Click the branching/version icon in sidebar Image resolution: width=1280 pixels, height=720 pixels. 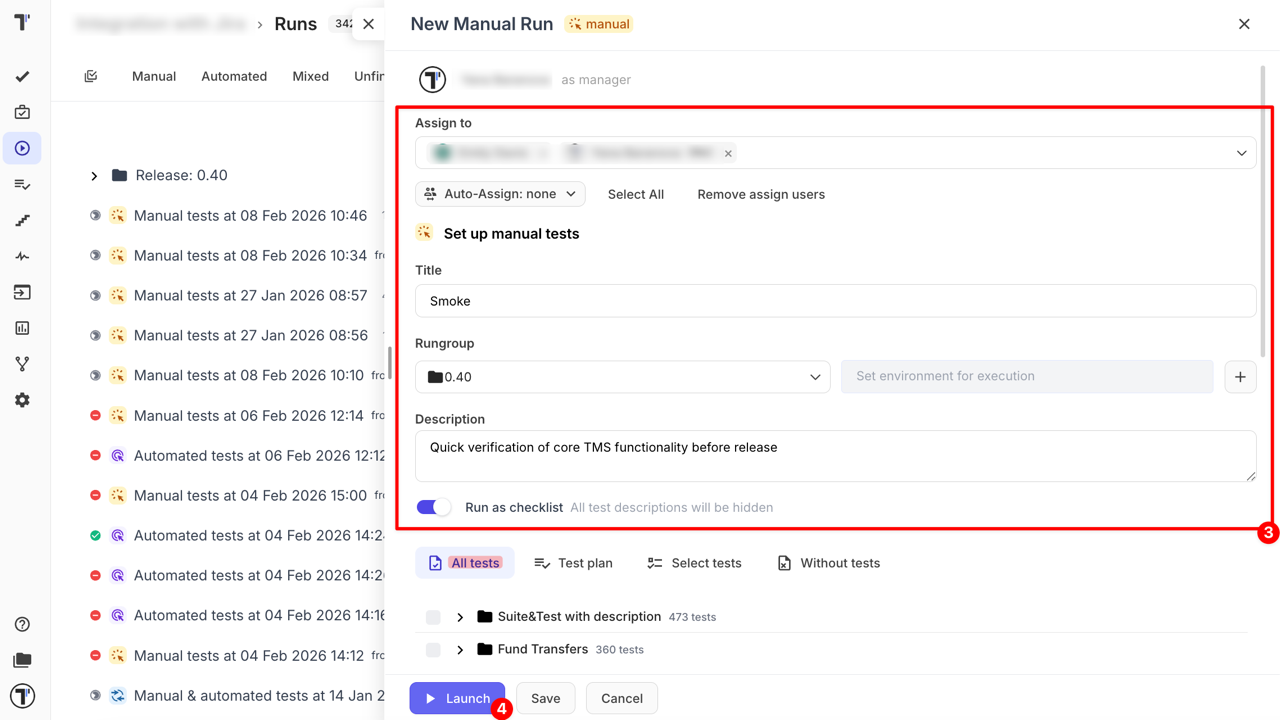pos(22,363)
